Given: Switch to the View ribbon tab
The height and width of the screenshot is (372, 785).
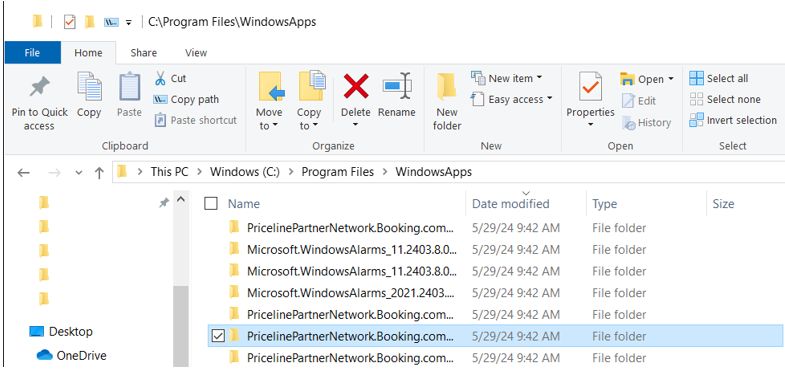Looking at the screenshot, I should pyautogui.click(x=196, y=53).
